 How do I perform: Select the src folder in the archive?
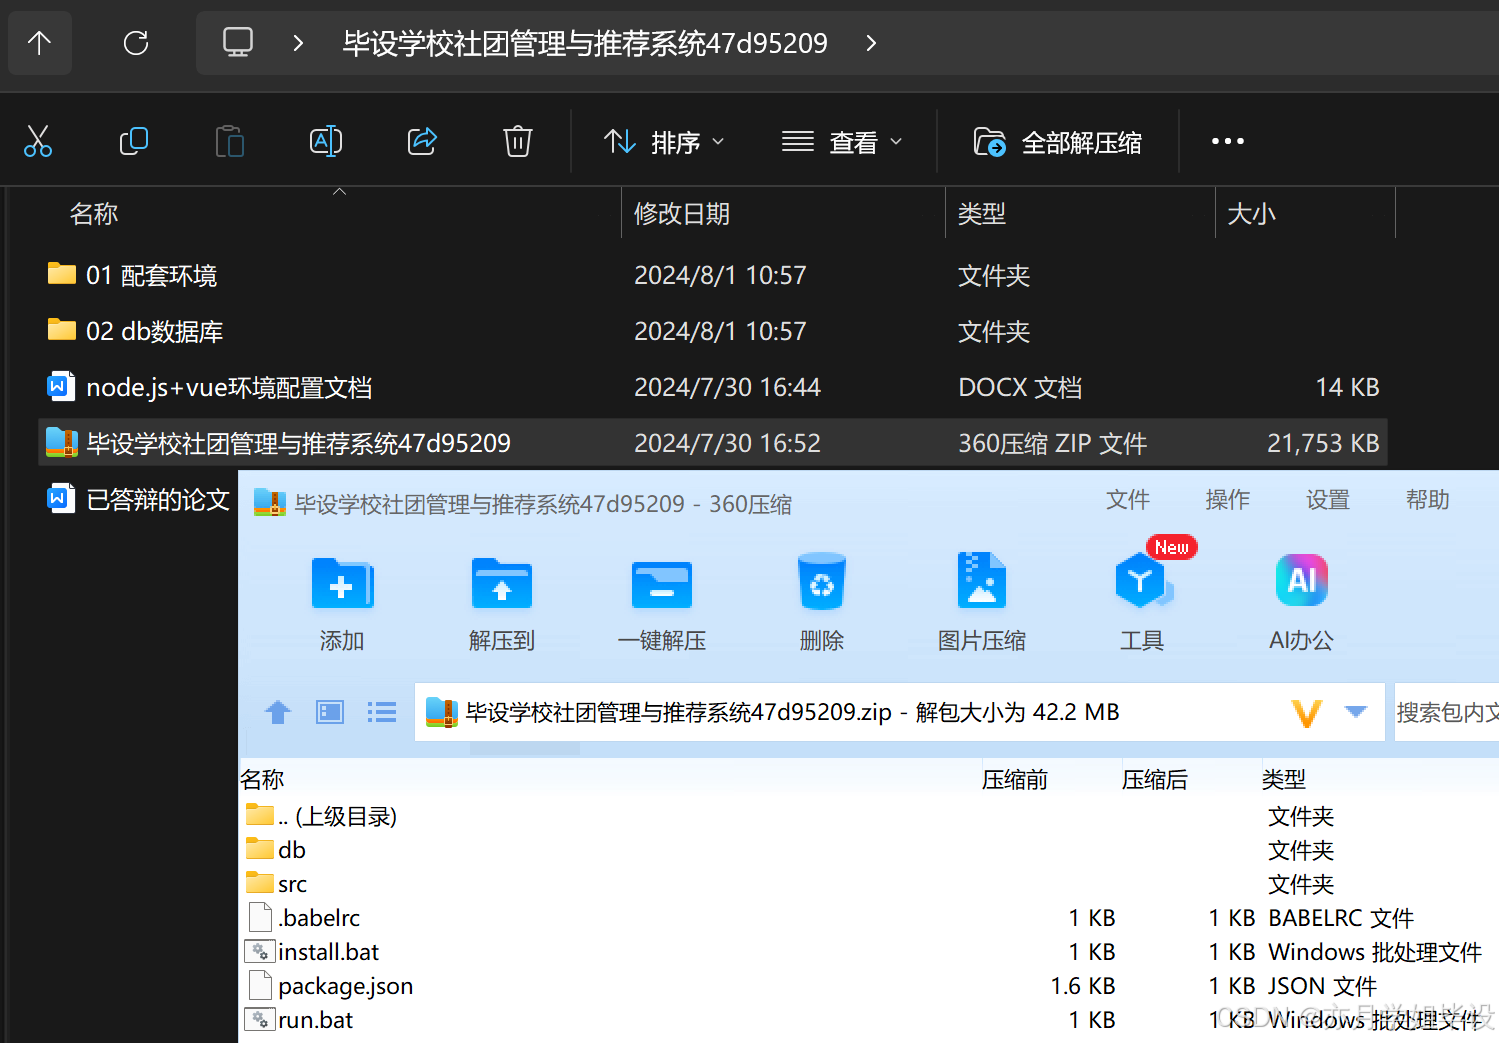tap(277, 884)
